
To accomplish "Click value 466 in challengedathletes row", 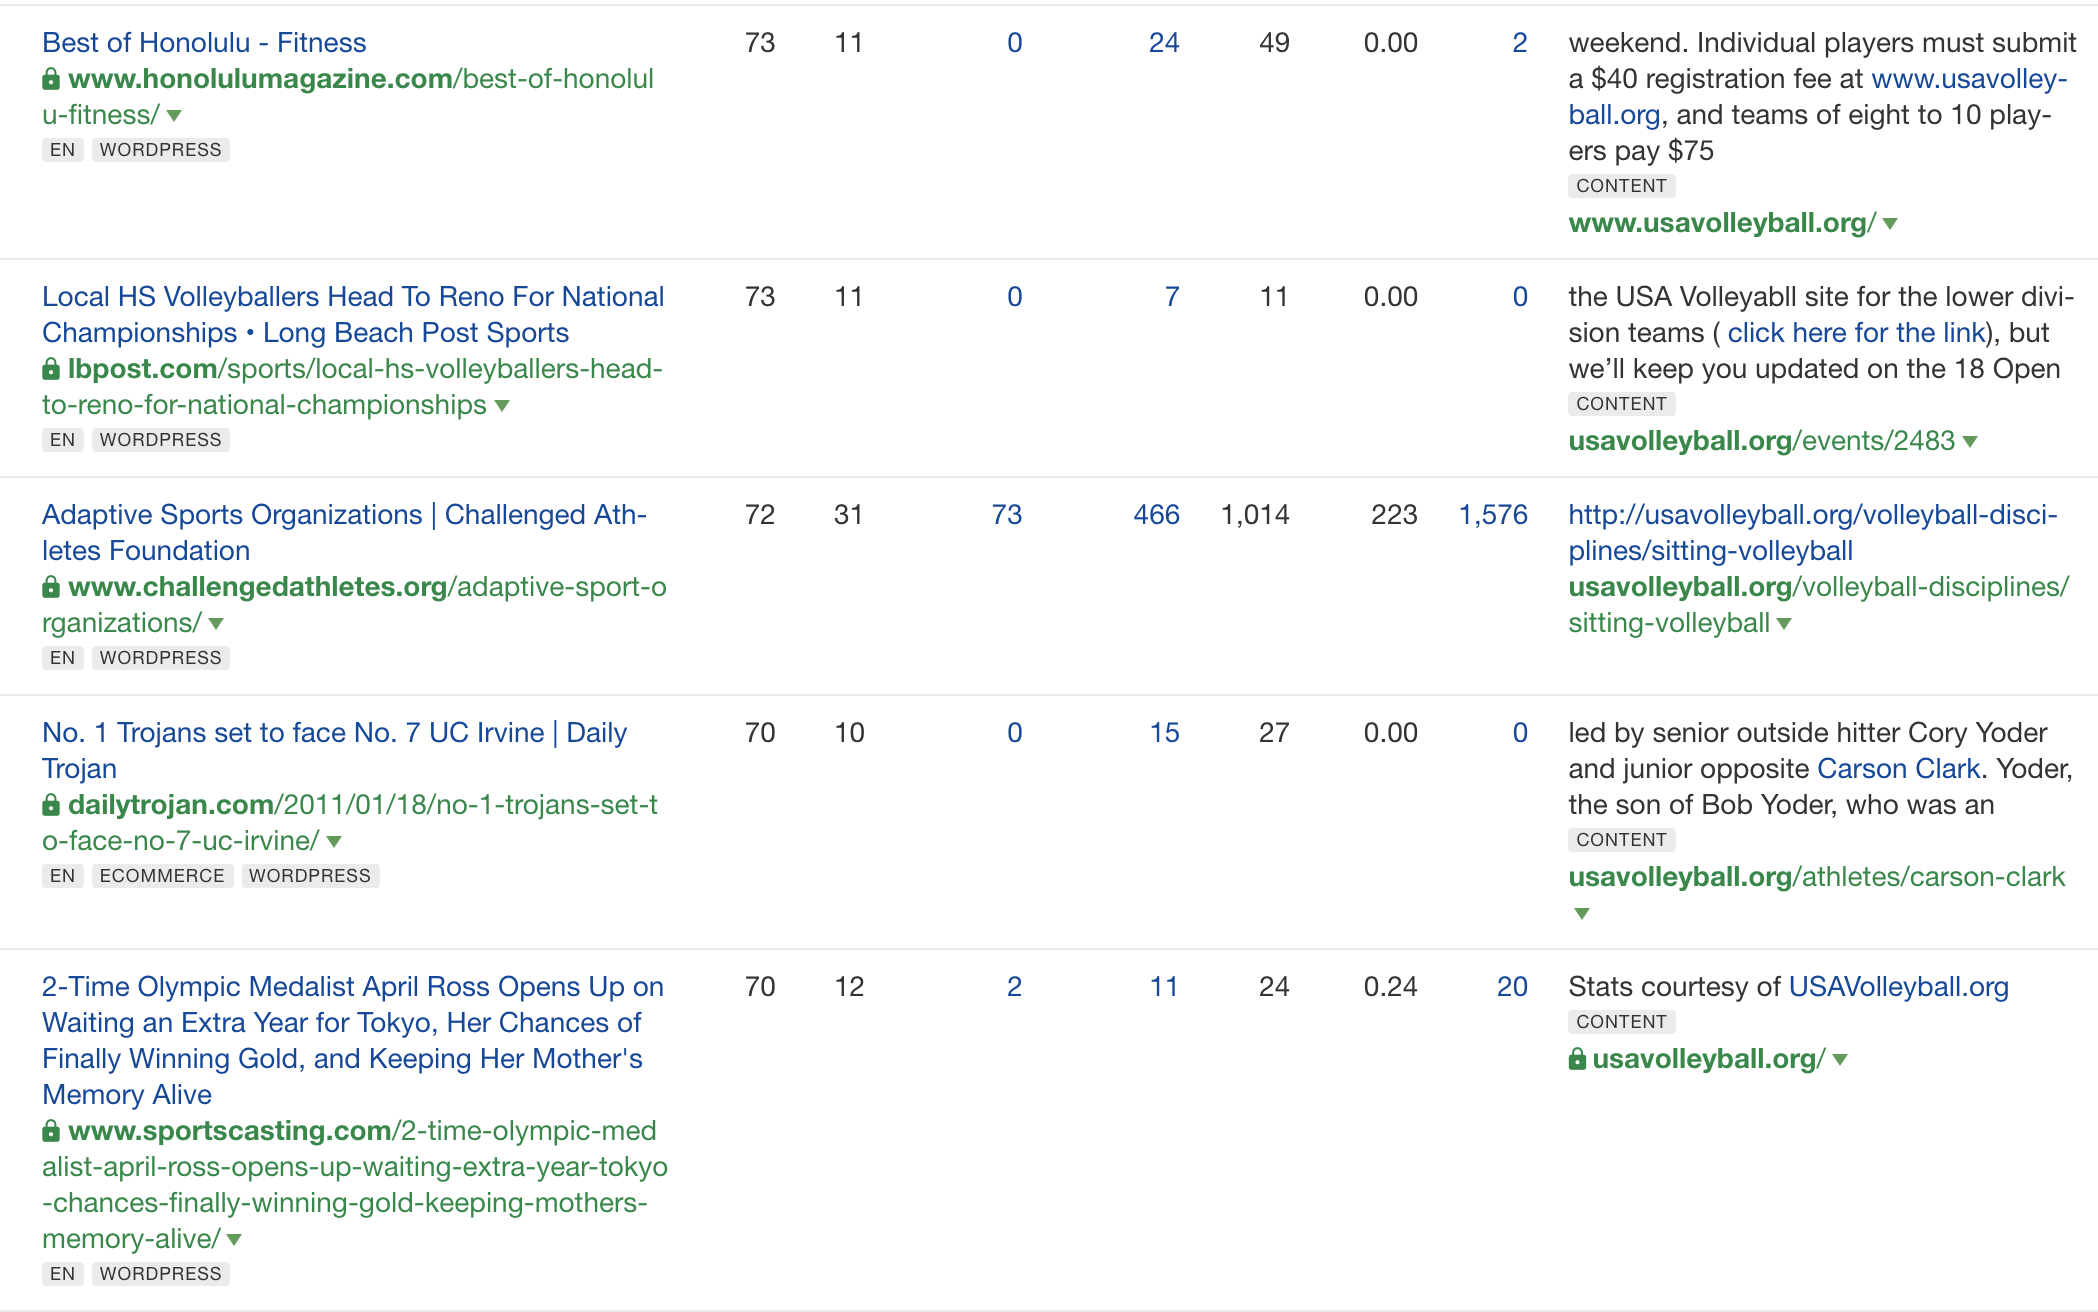I will click(x=1156, y=515).
